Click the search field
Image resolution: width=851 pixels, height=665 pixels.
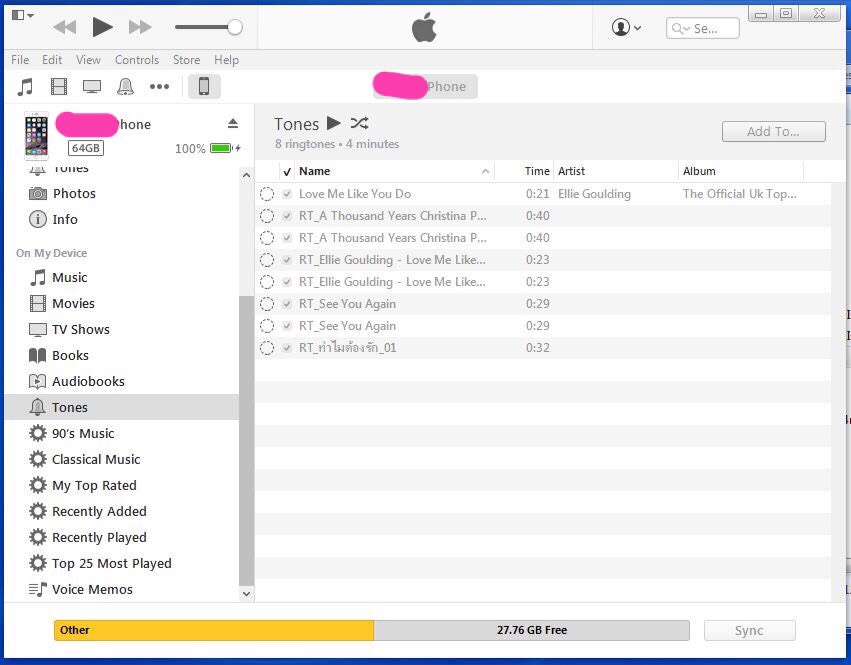coord(702,28)
